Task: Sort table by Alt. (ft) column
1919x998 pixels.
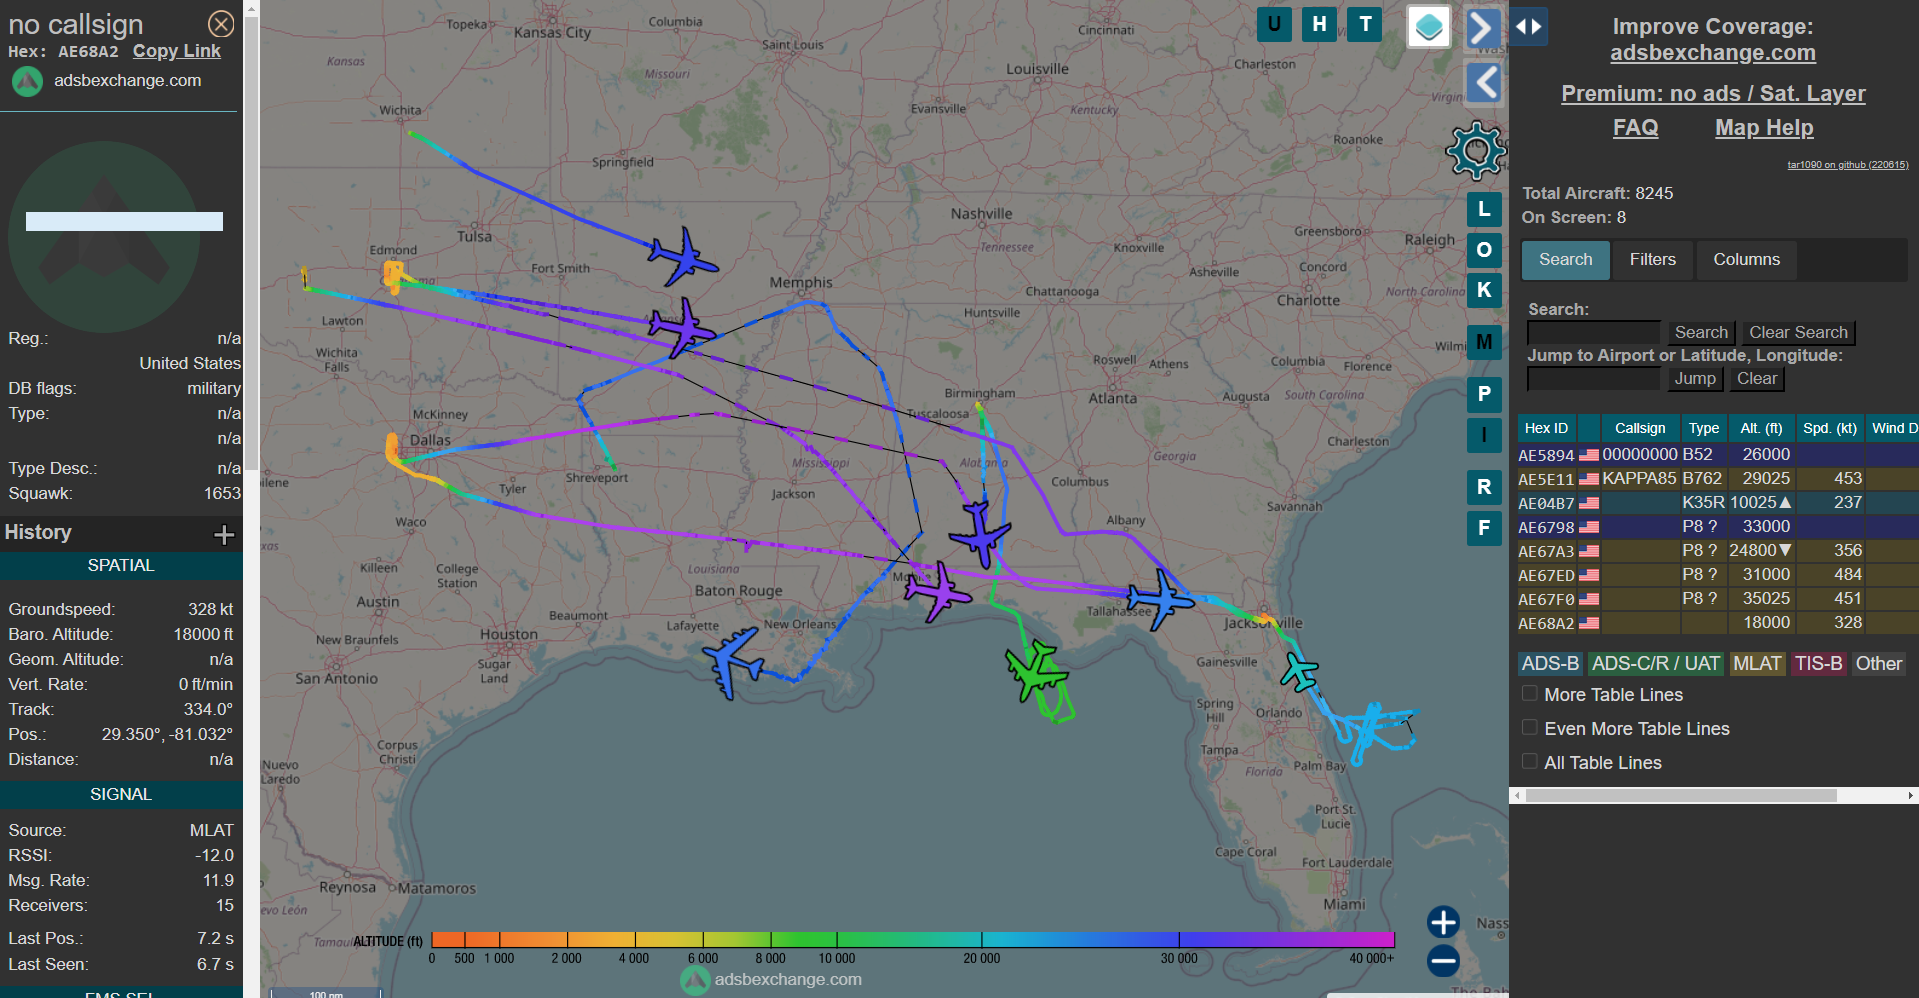Action: pos(1761,428)
